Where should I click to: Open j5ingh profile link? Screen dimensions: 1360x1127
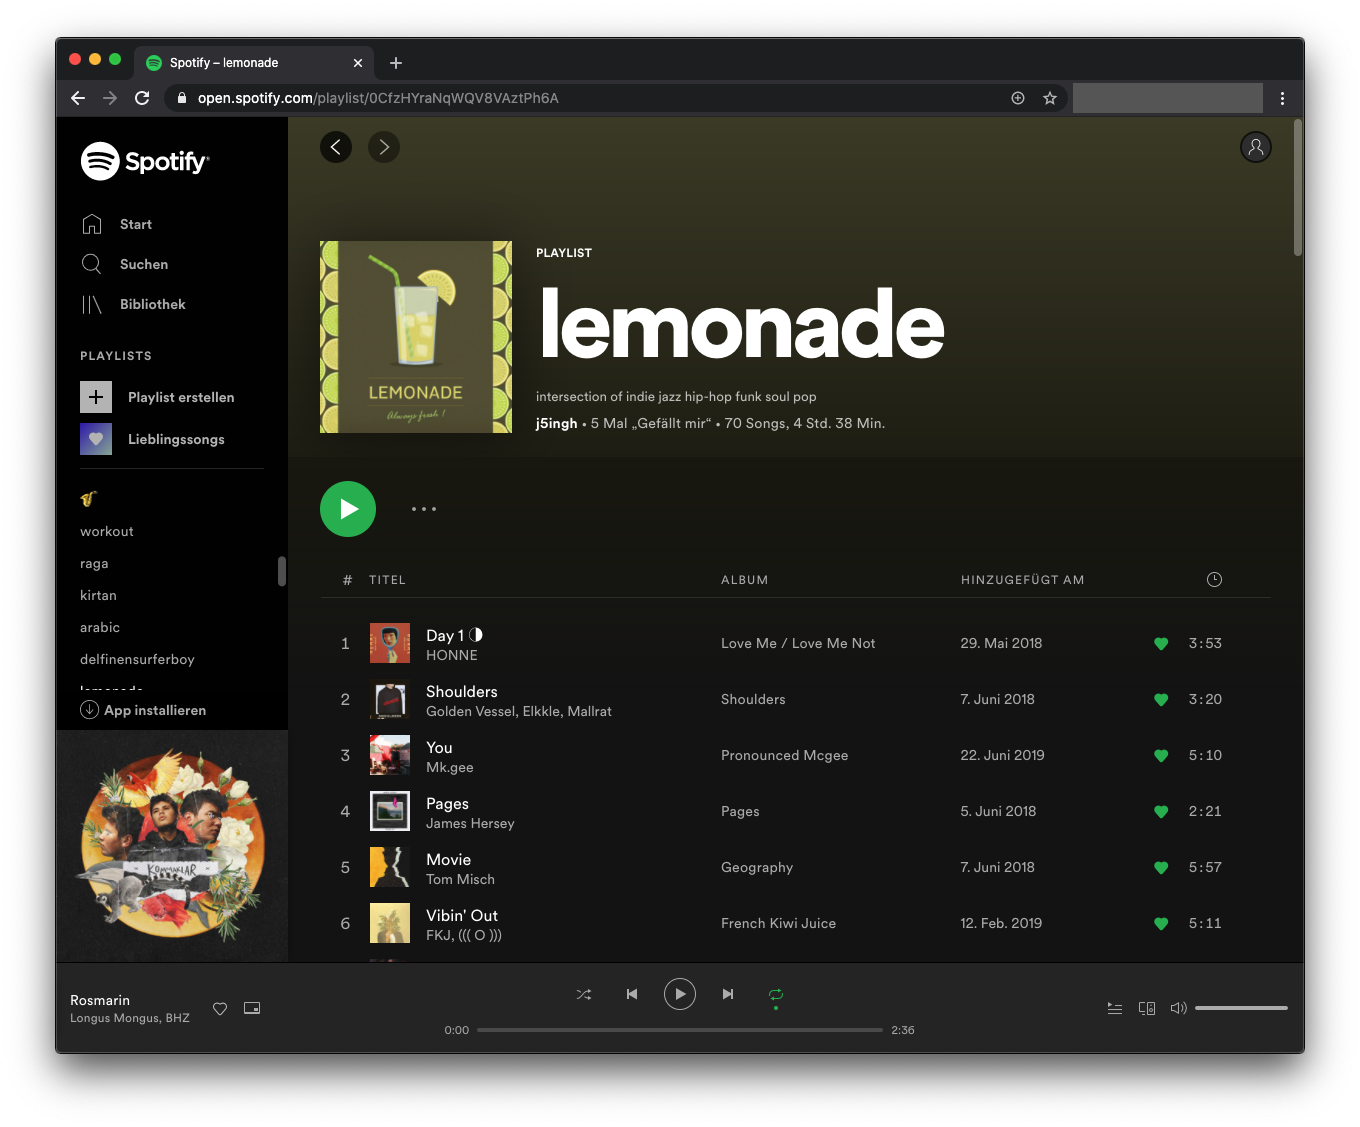pos(556,423)
